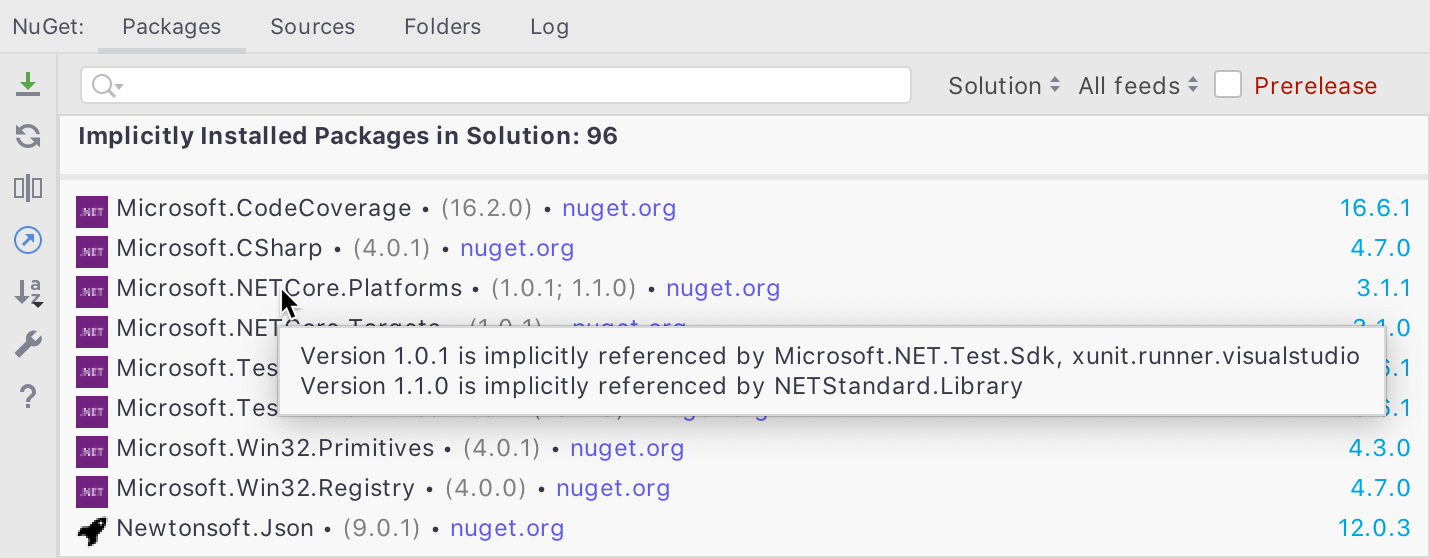
Task: Open the All feeds dropdown
Action: (x=1138, y=86)
